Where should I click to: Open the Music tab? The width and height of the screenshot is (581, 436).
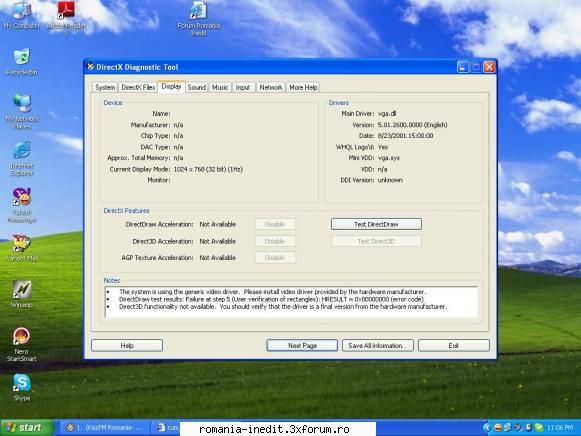point(220,87)
